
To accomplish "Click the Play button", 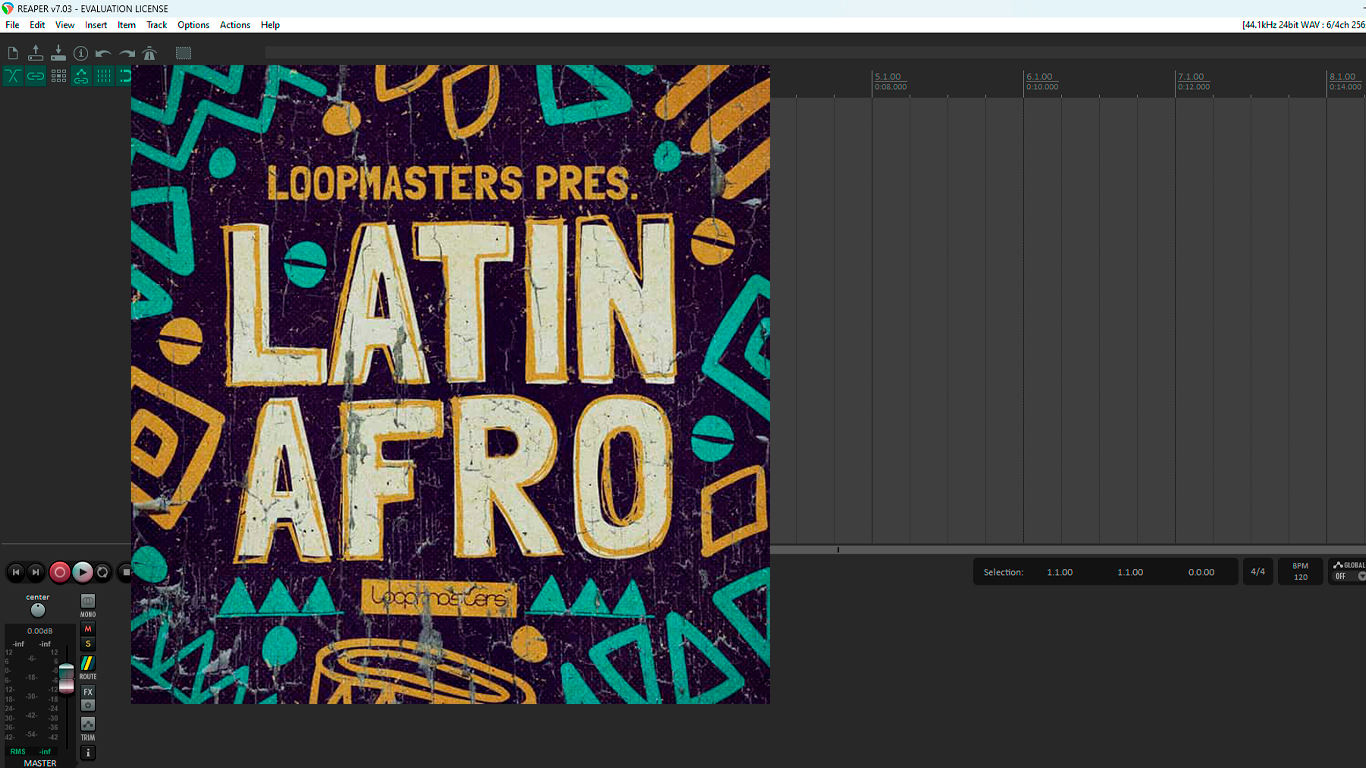I will (x=83, y=572).
